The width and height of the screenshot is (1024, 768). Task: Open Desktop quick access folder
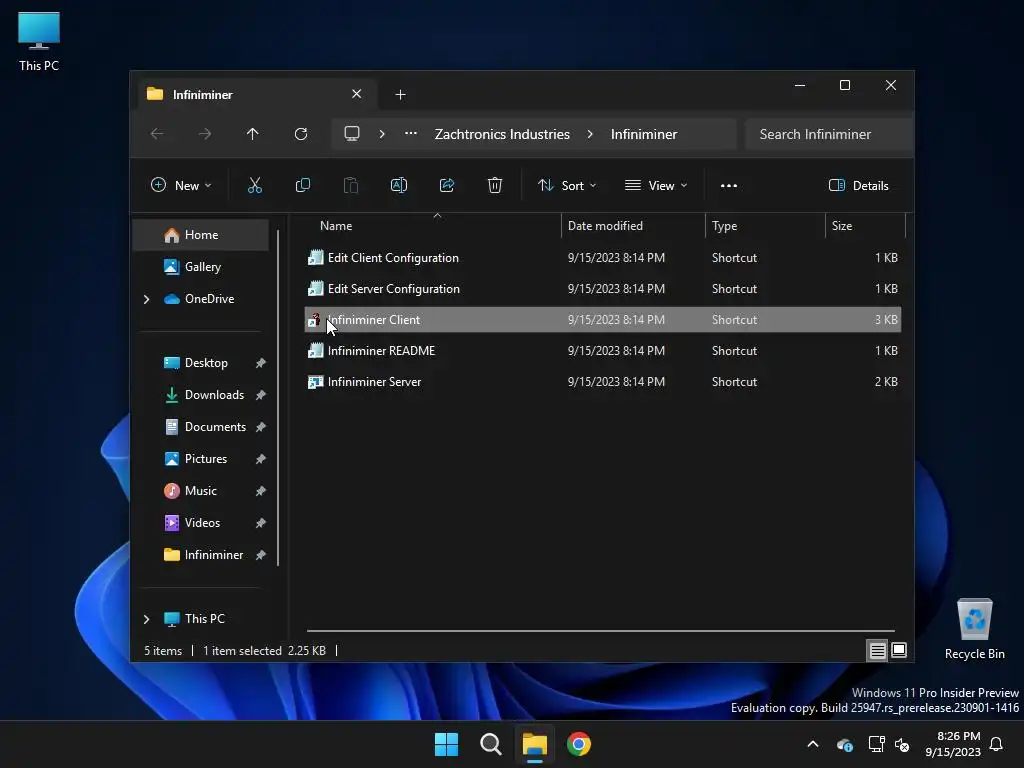click(x=200, y=362)
